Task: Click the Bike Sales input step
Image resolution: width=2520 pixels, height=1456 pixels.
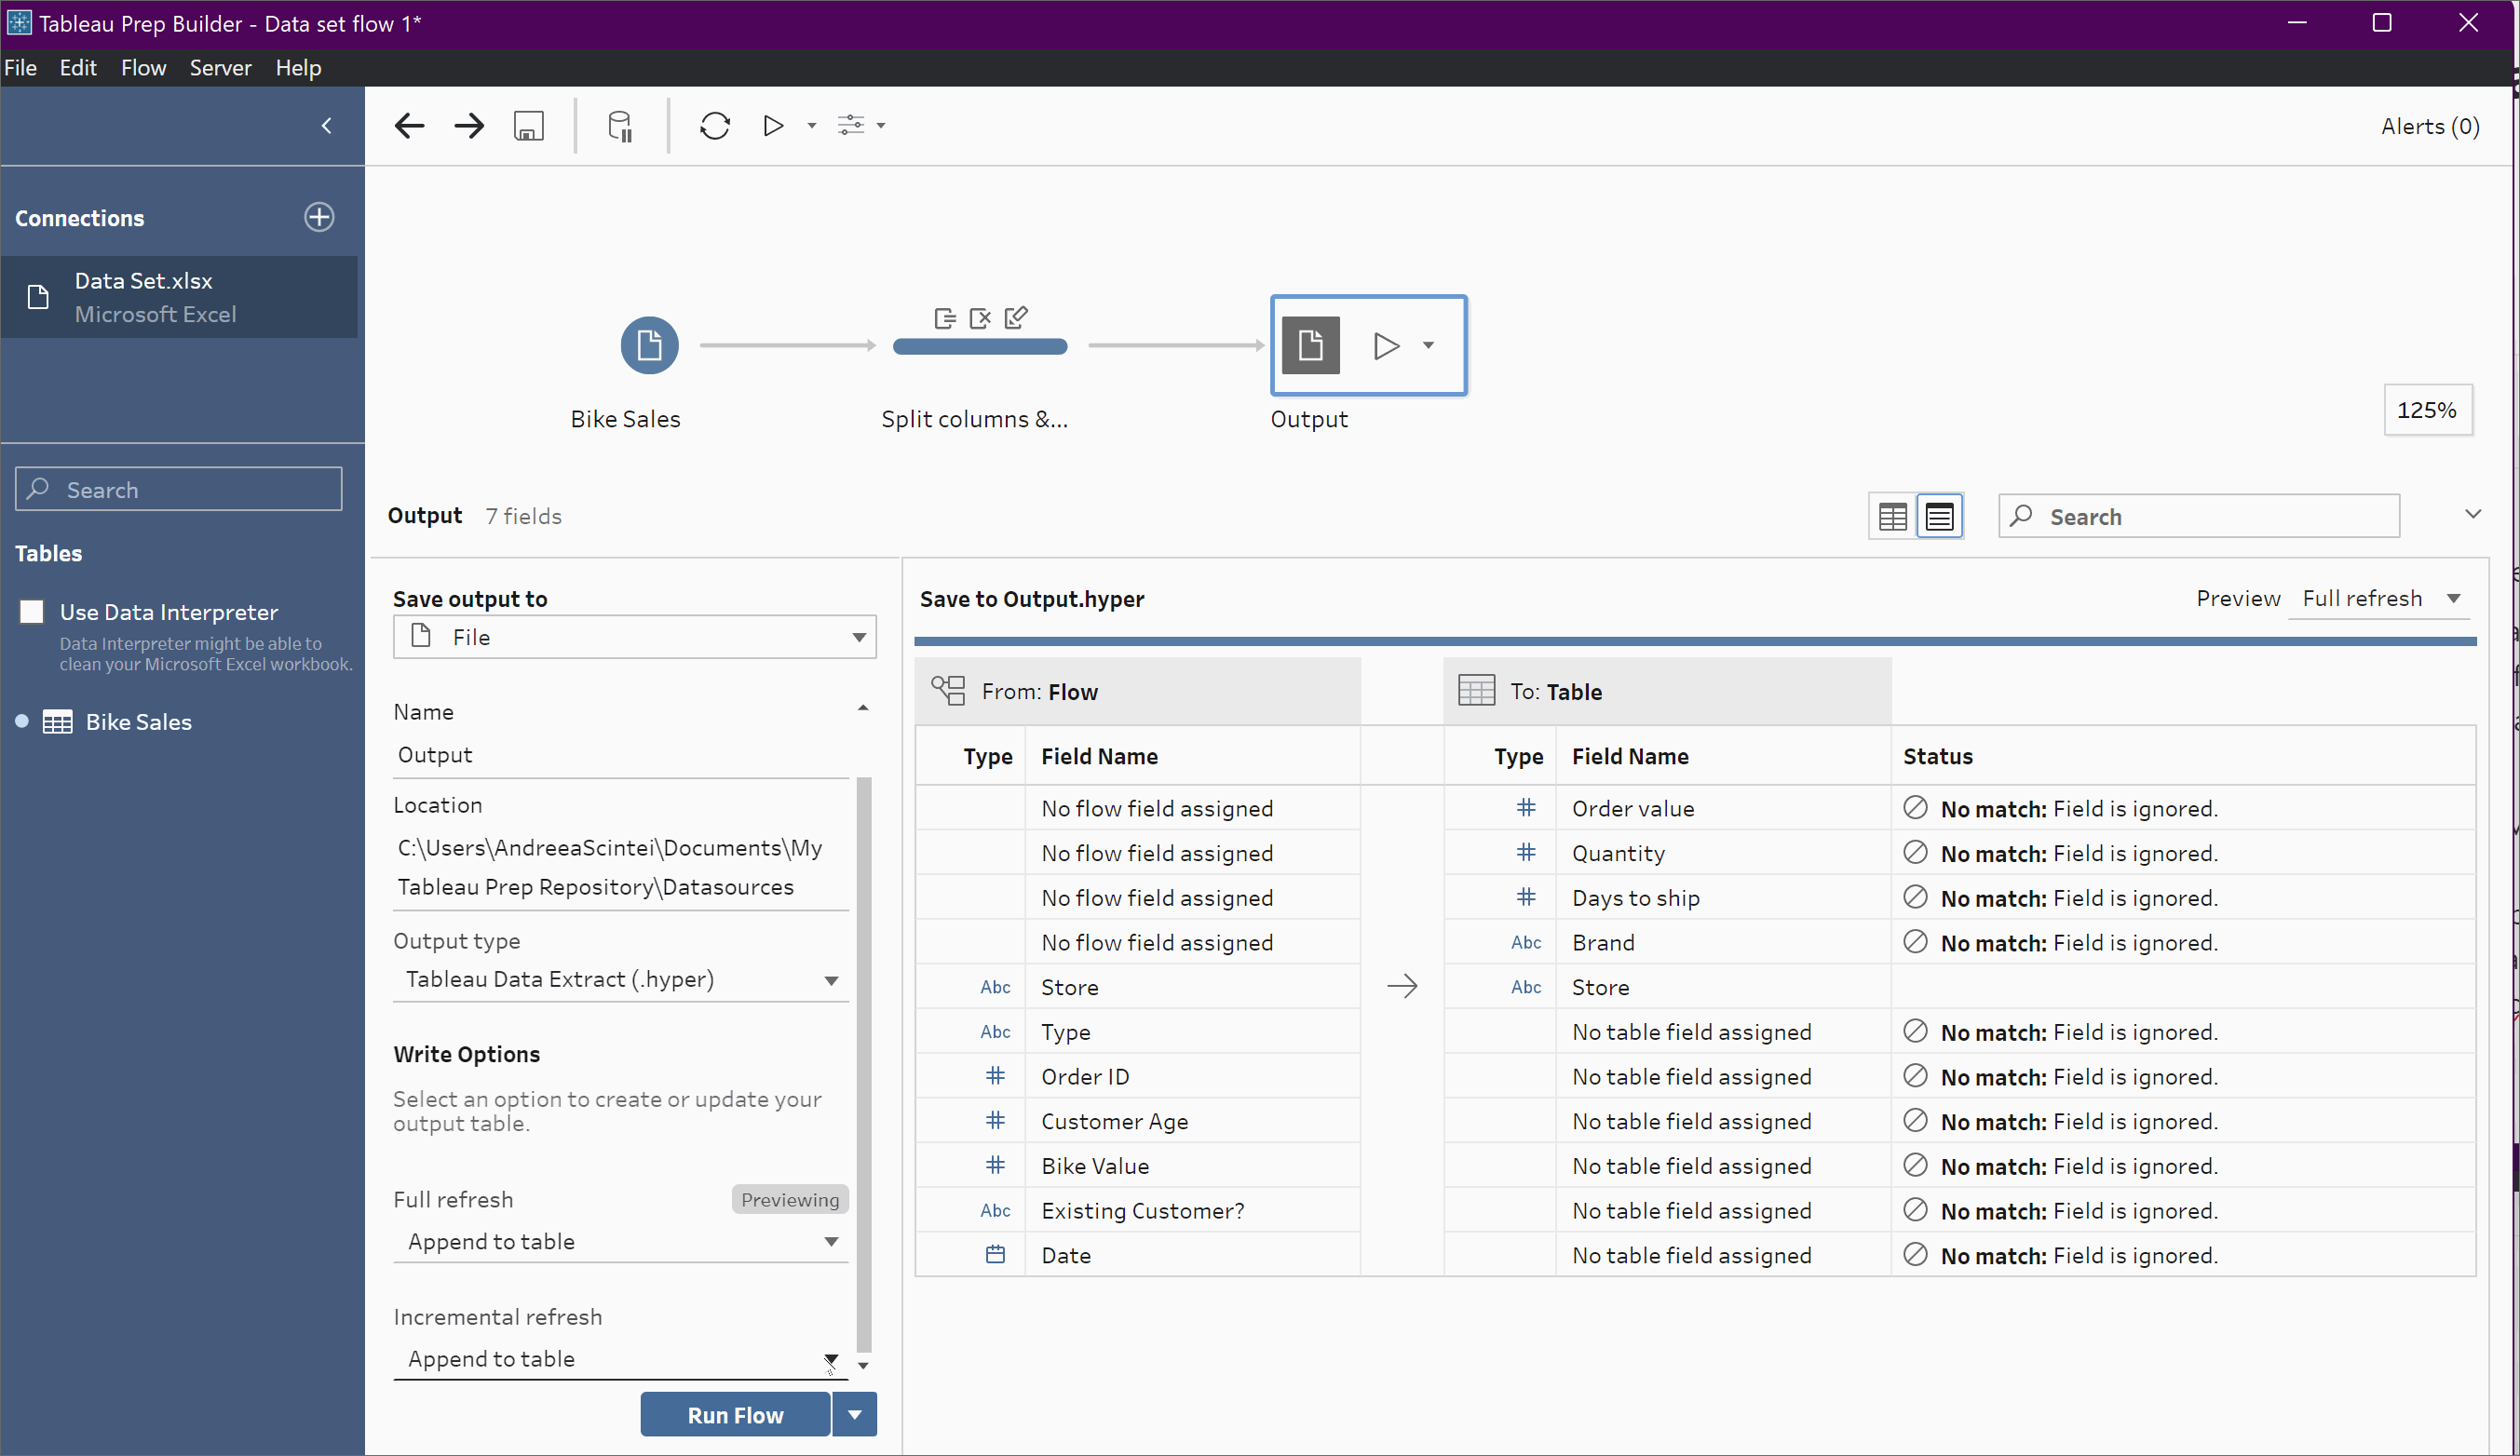Action: click(649, 346)
